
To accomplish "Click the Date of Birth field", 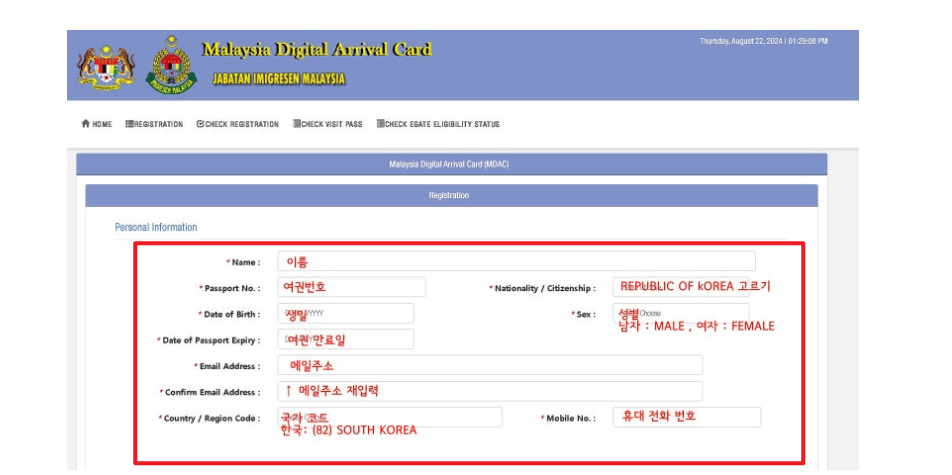I will coord(345,313).
